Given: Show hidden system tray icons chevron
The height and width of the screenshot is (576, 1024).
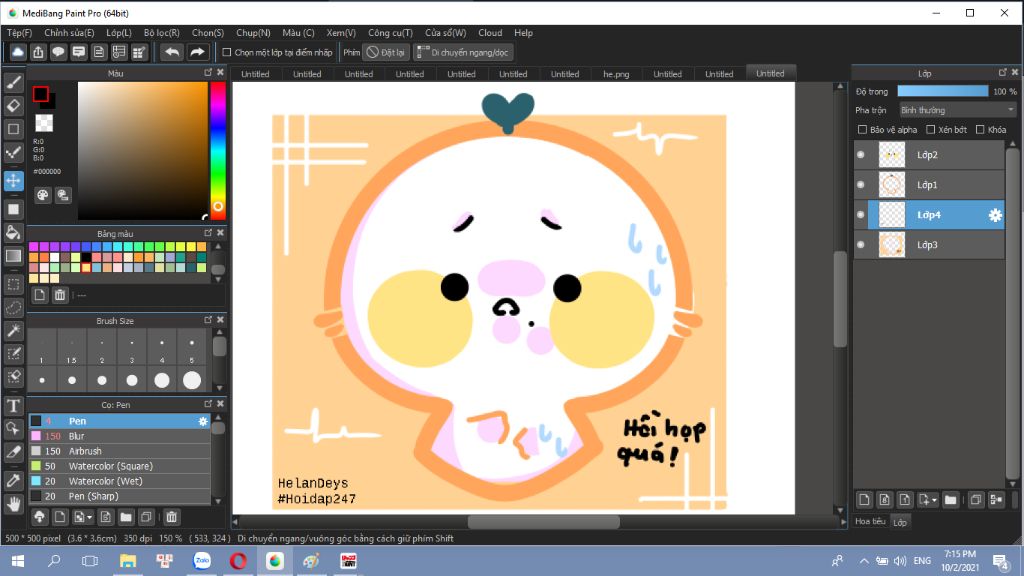Looking at the screenshot, I should point(864,561).
